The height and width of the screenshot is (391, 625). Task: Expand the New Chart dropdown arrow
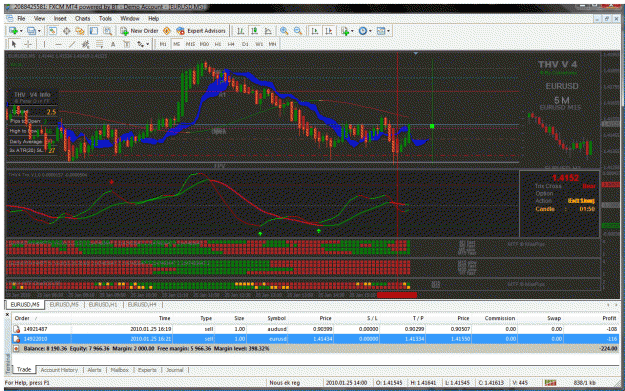21,31
